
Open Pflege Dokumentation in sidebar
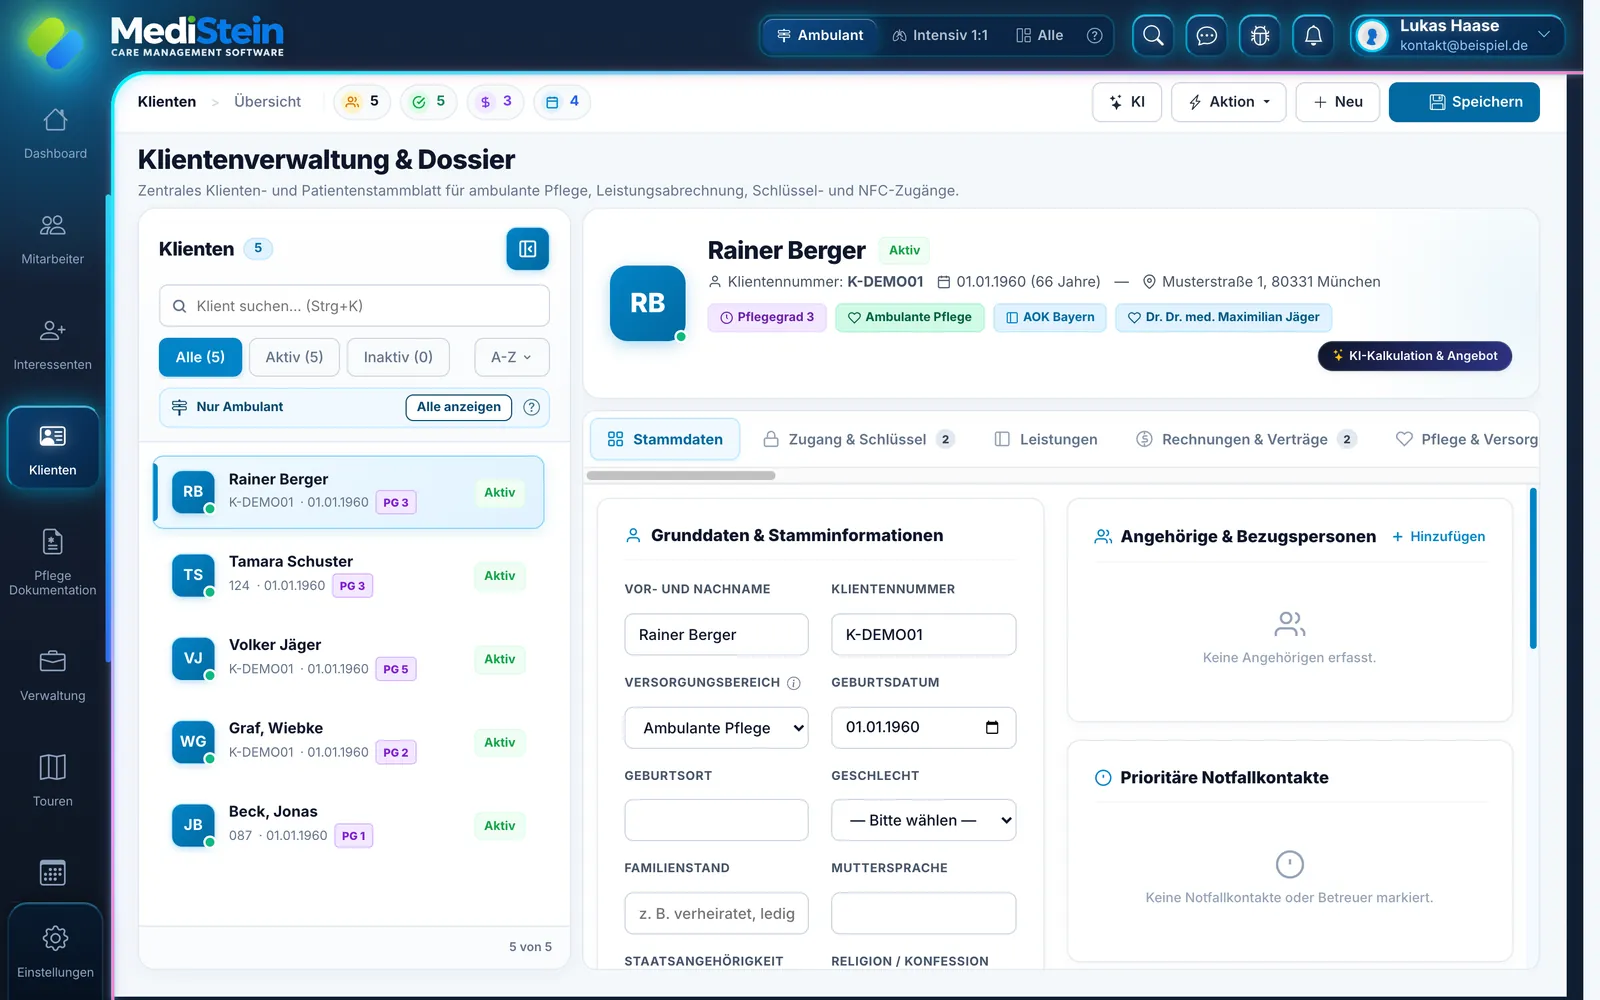coord(53,562)
